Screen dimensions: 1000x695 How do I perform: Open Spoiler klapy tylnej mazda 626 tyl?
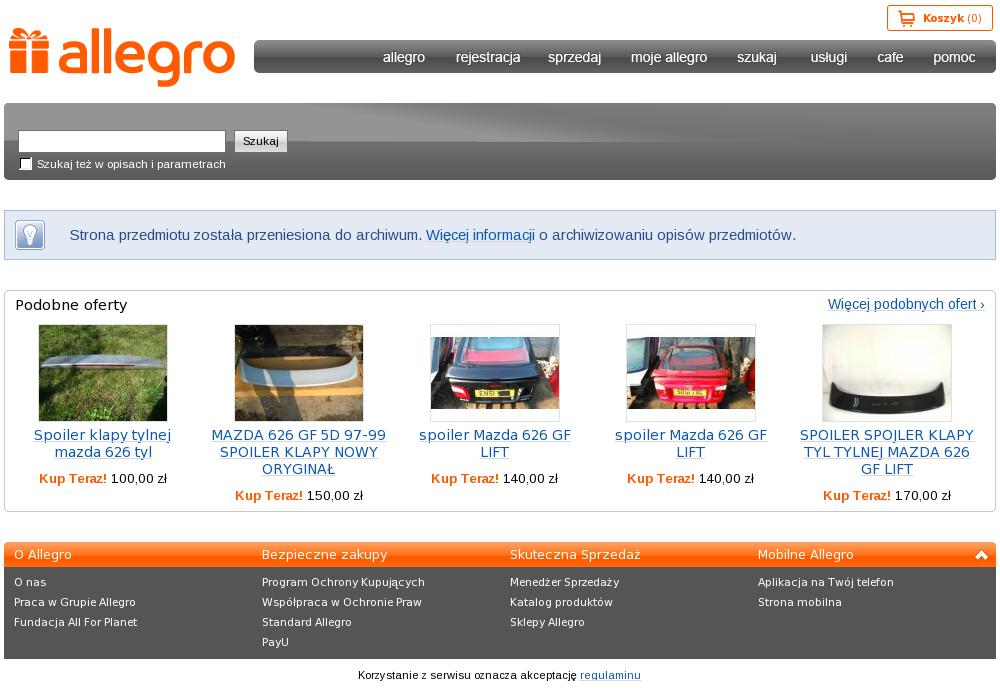(x=103, y=443)
